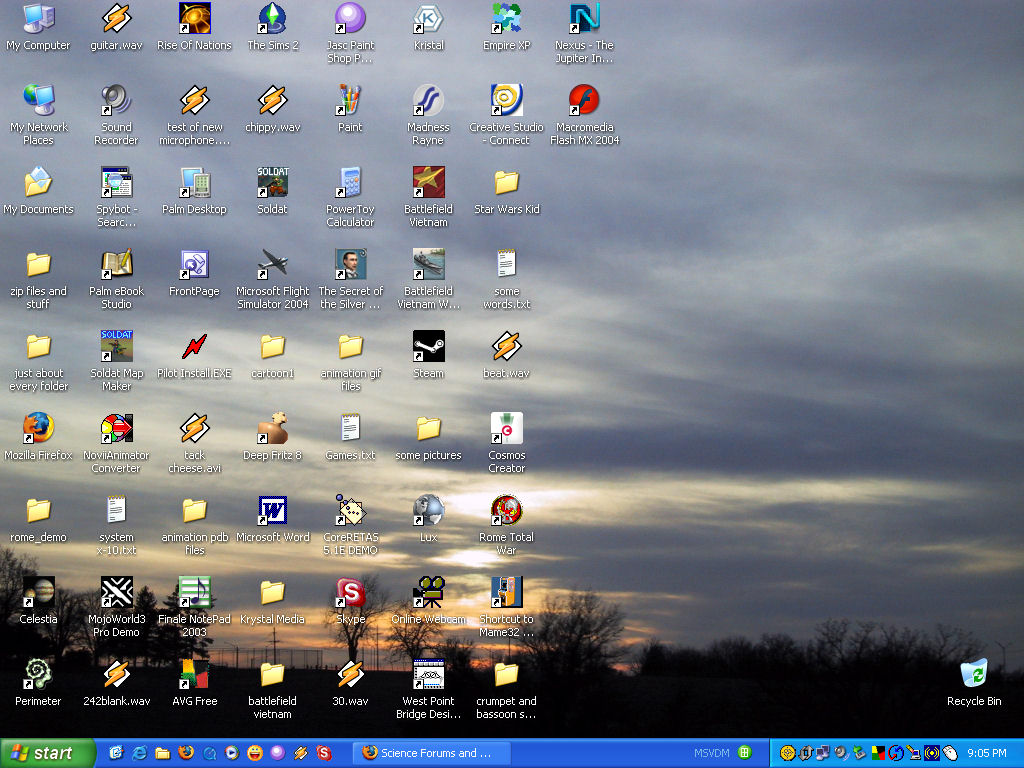Select the Star Wars Kid folder
Screen dimensions: 1024x768
tap(506, 183)
